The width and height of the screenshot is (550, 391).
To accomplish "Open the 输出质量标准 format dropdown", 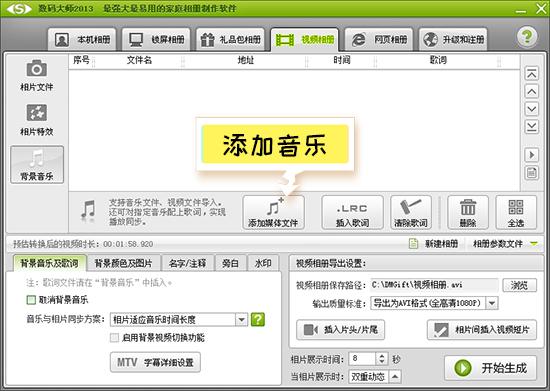I will pos(492,303).
